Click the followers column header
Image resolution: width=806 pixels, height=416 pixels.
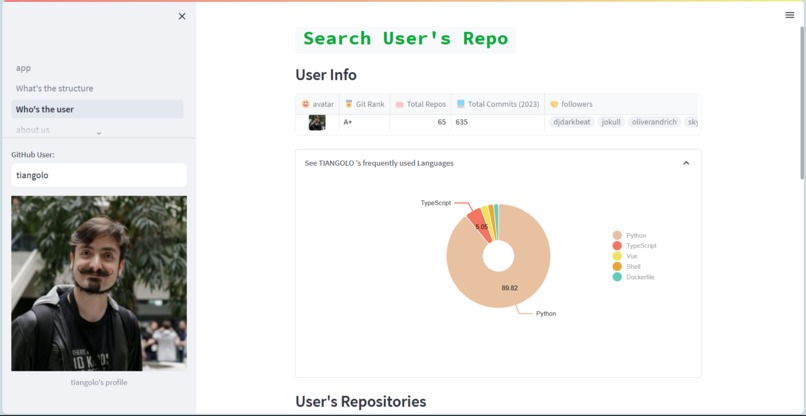(x=621, y=104)
